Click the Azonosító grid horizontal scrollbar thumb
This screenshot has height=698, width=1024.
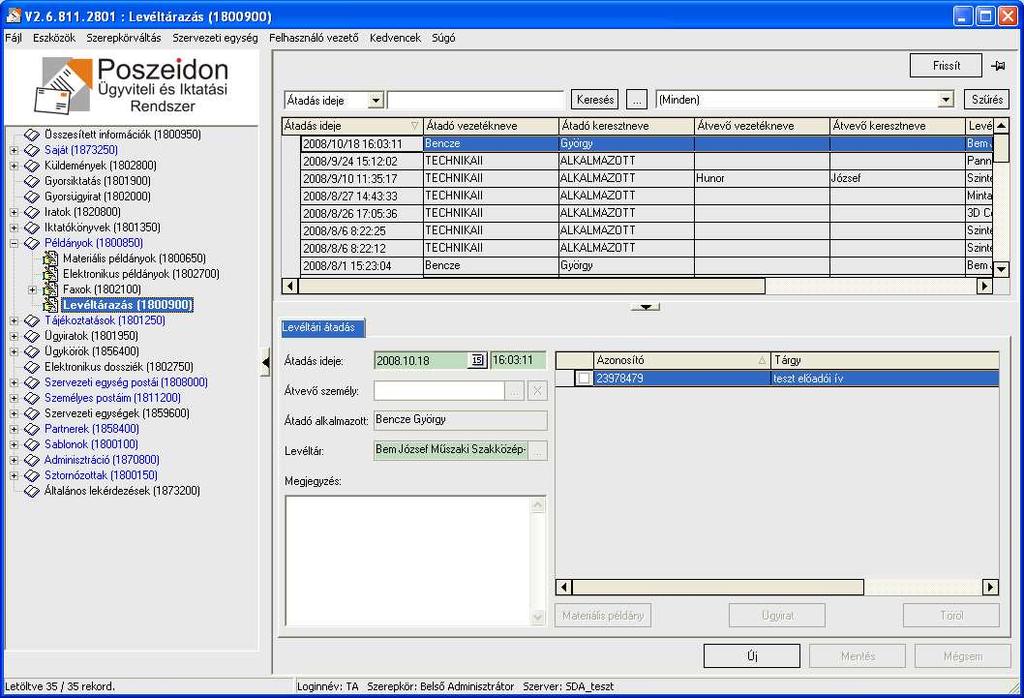[718, 587]
